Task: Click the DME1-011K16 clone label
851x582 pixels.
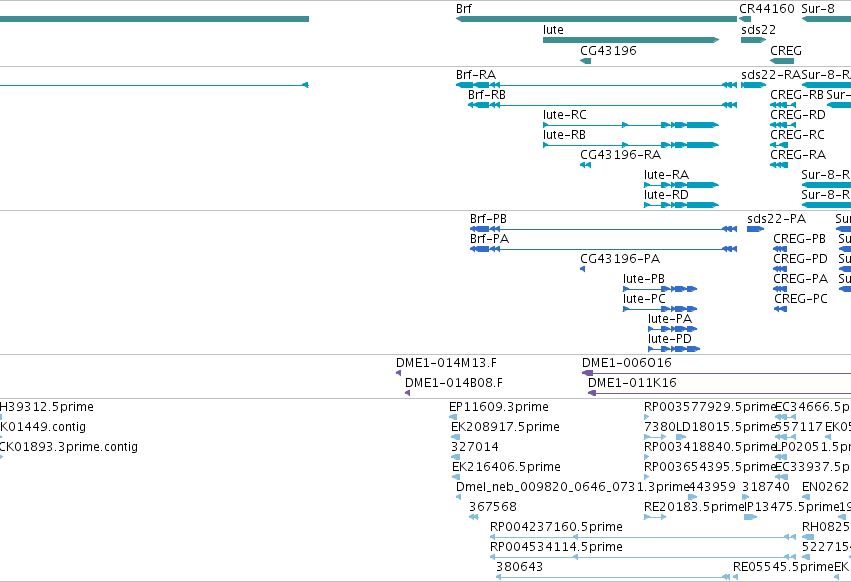Action: tap(632, 383)
